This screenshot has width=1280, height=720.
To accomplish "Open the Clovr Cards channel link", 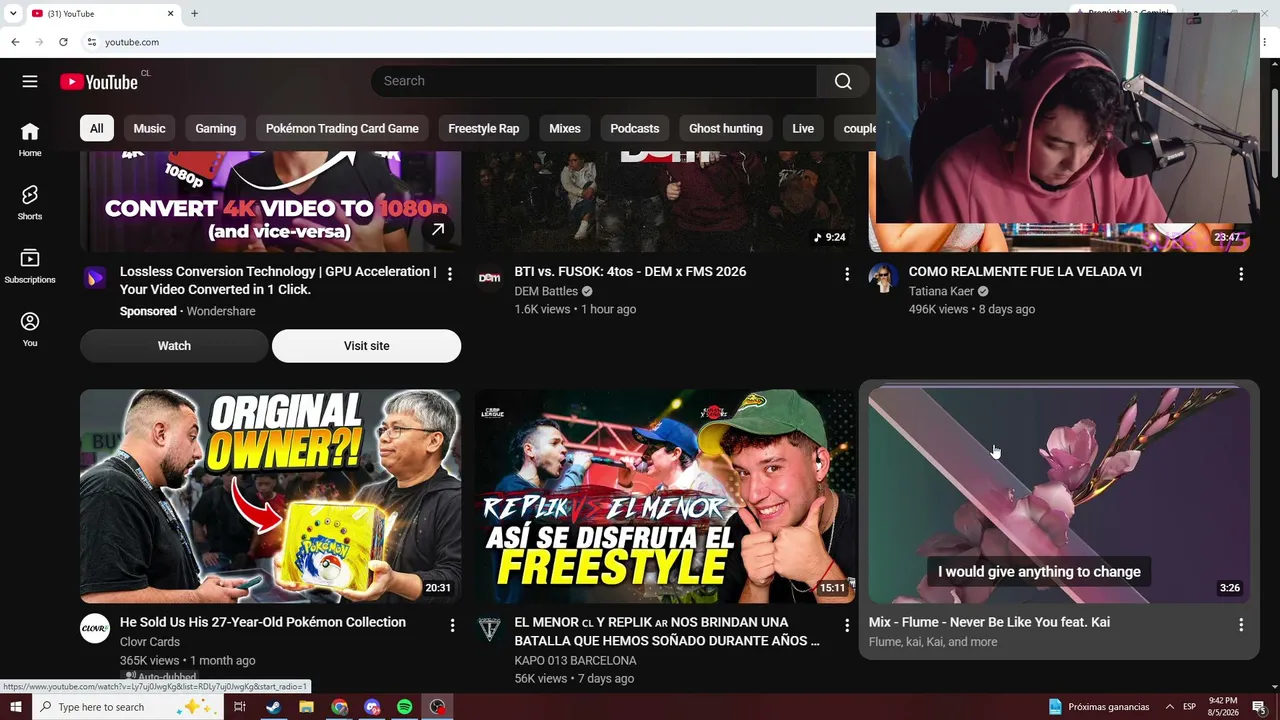I will click(150, 642).
